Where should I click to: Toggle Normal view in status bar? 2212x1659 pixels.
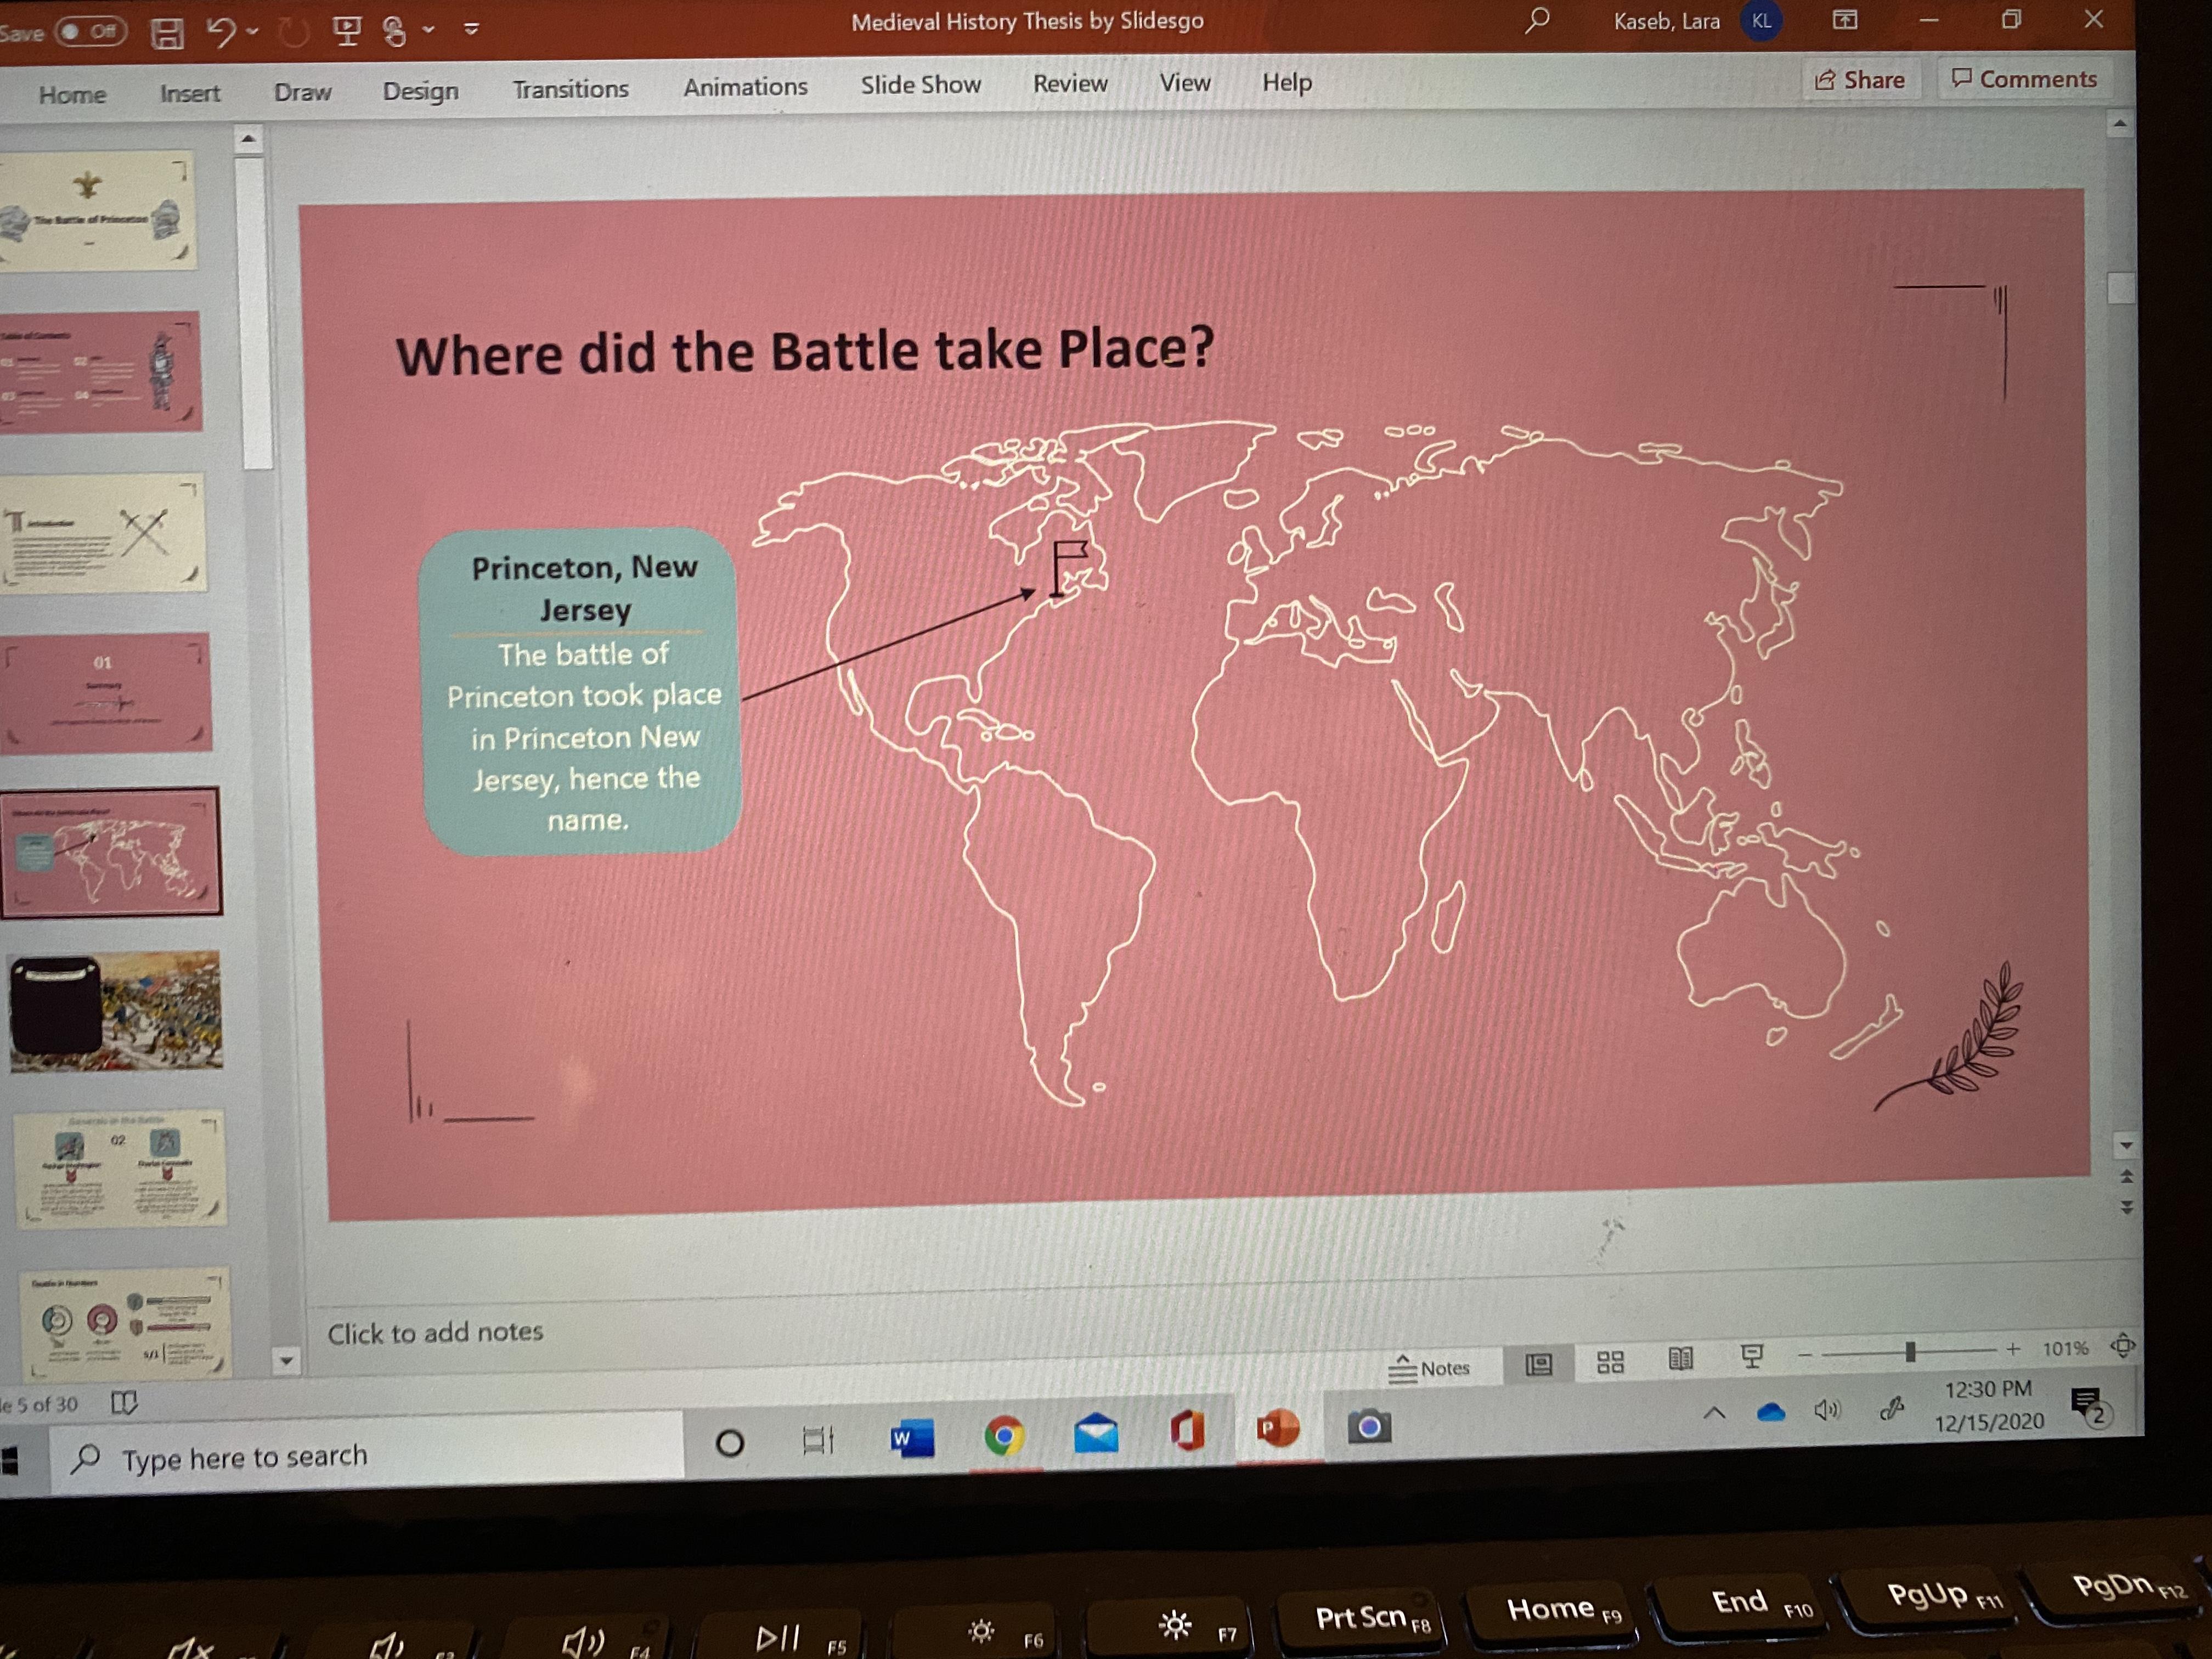pyautogui.click(x=1539, y=1364)
